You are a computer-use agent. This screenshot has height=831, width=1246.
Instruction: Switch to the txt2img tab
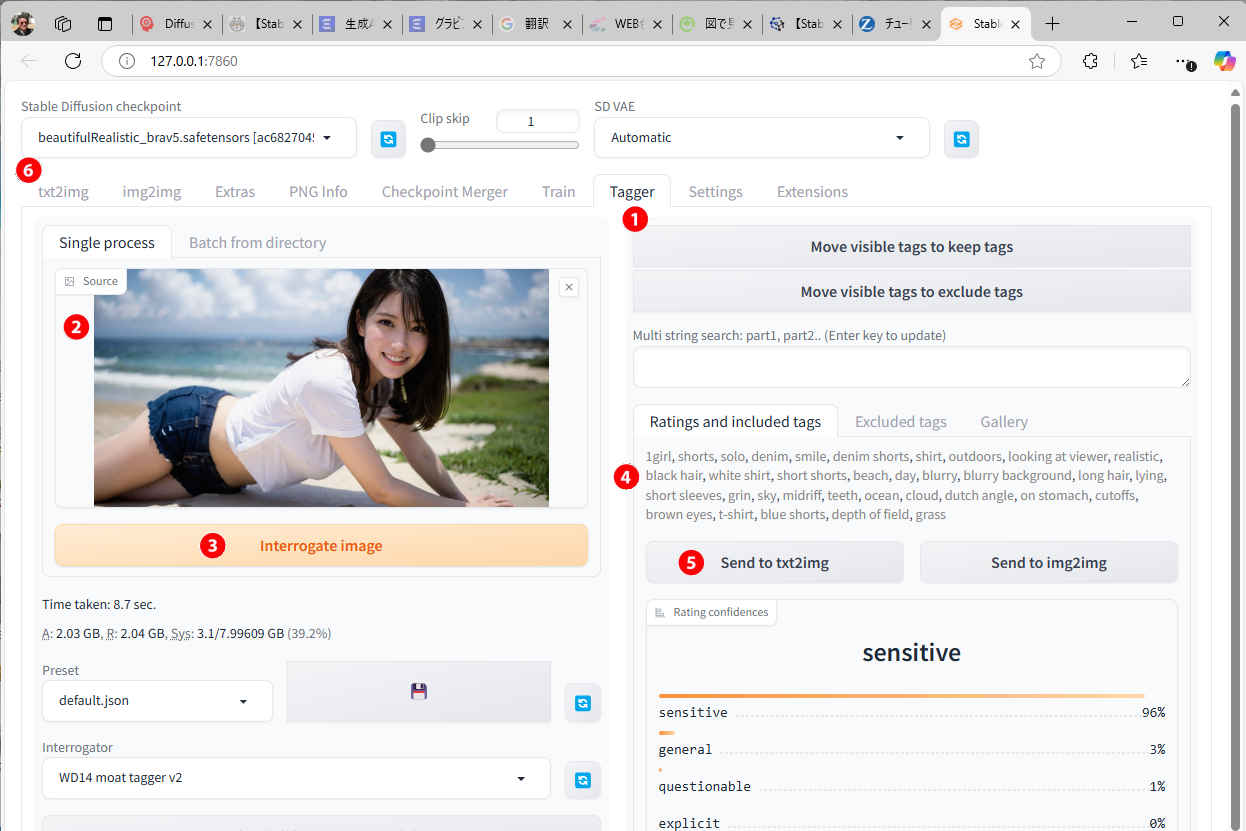pyautogui.click(x=63, y=192)
